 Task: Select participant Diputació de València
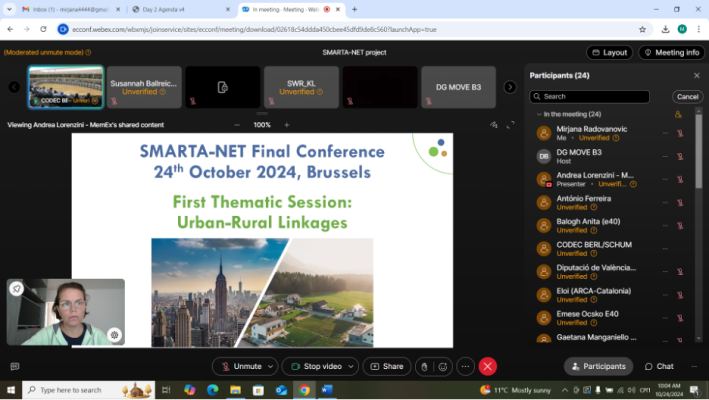point(610,272)
